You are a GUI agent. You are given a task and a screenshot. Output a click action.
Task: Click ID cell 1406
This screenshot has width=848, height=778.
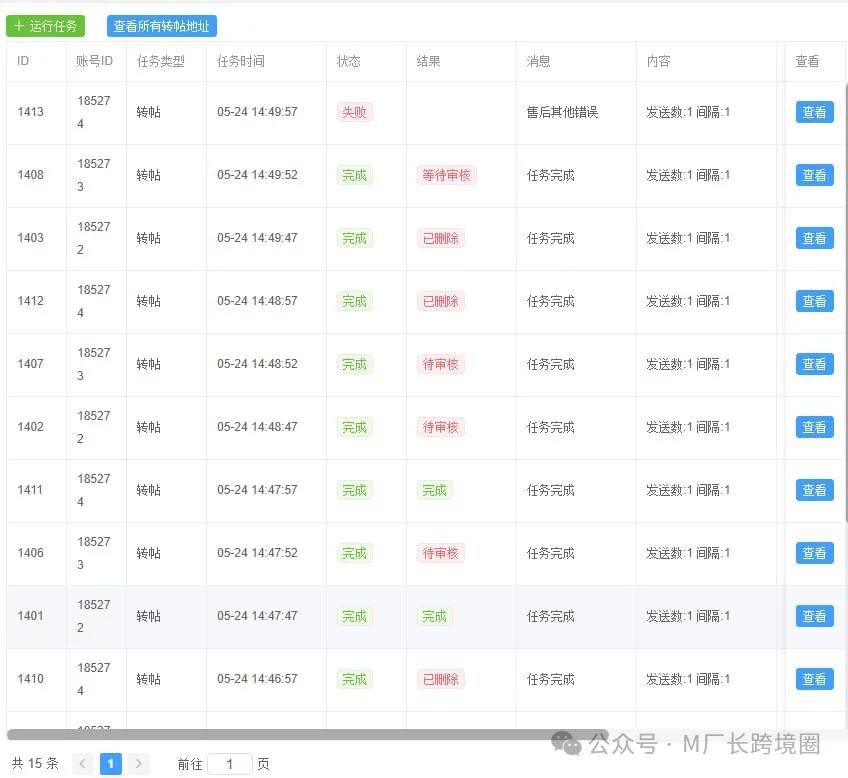30,553
